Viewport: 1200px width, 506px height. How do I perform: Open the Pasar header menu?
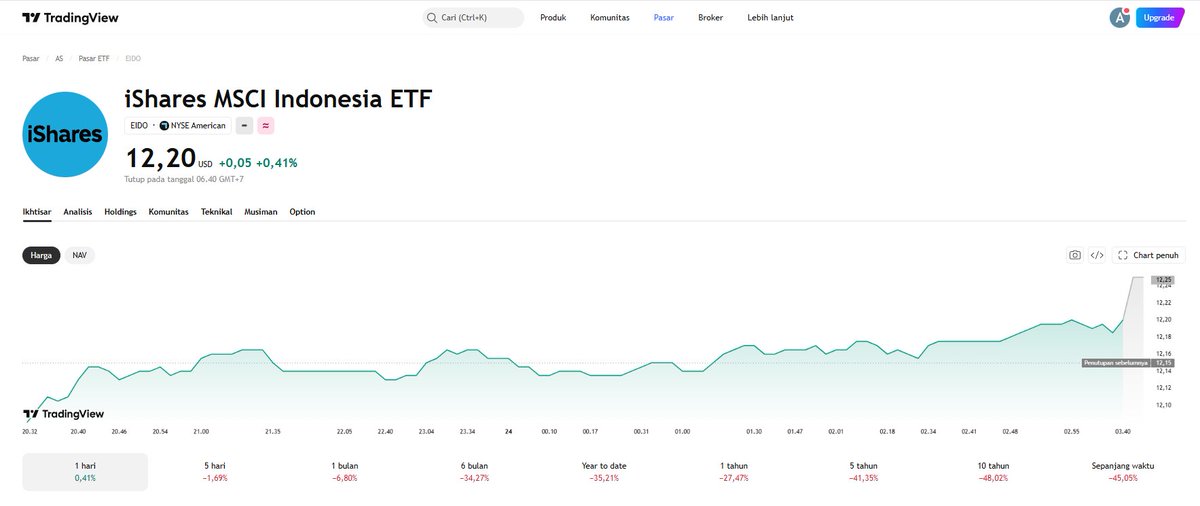[664, 17]
